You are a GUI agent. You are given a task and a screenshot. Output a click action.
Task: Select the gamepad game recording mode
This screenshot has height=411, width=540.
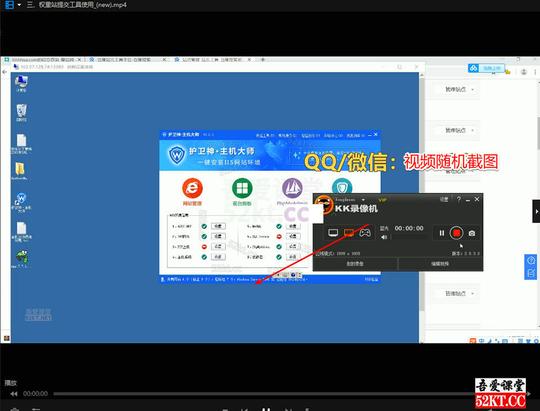pos(365,233)
